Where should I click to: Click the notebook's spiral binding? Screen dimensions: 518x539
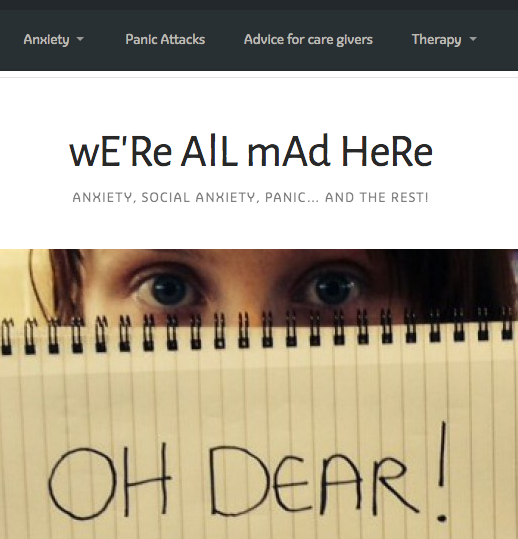[x=259, y=332]
